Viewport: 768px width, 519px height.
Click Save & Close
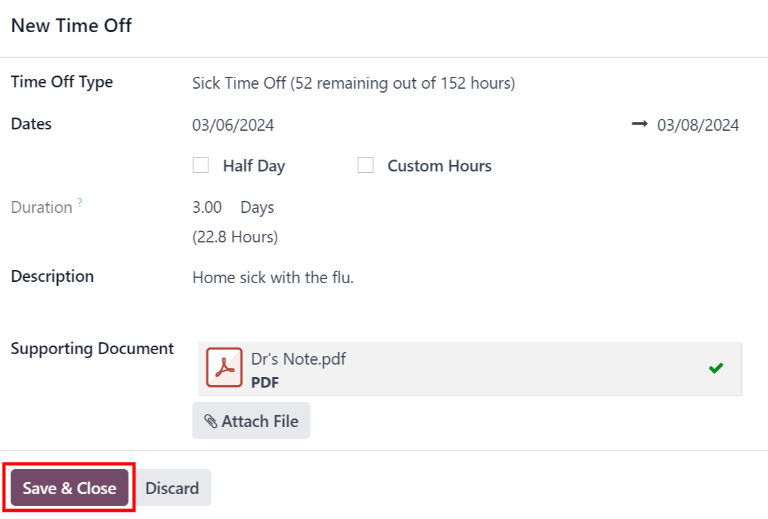click(70, 488)
